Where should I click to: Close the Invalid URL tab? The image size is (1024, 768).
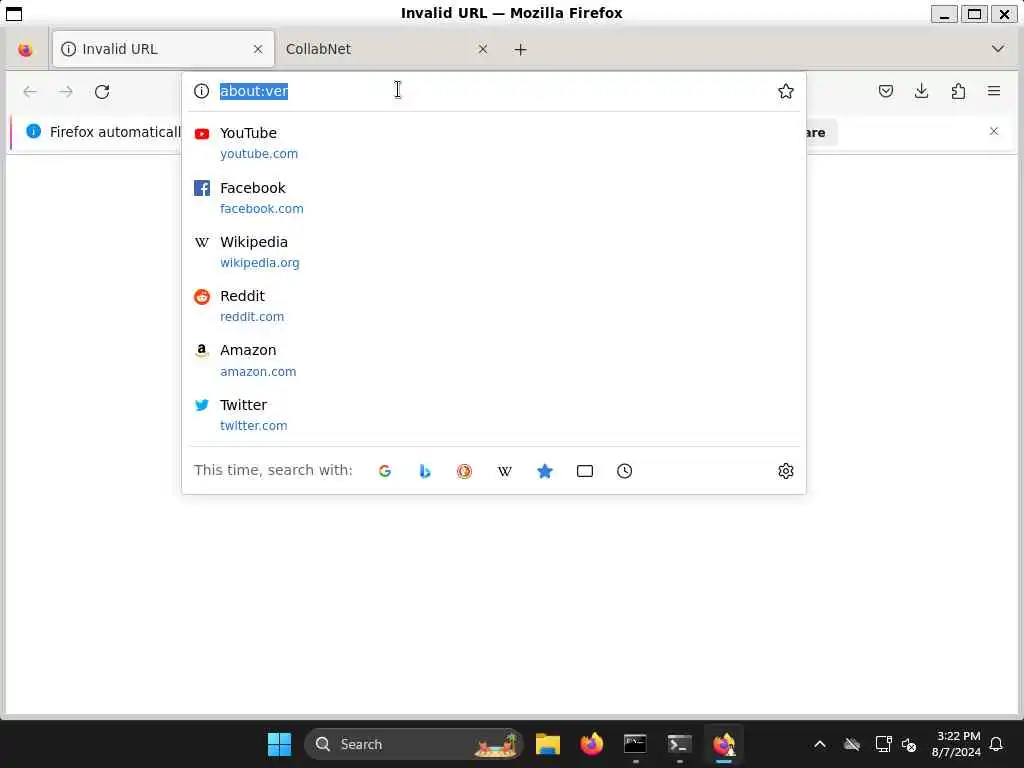(258, 49)
